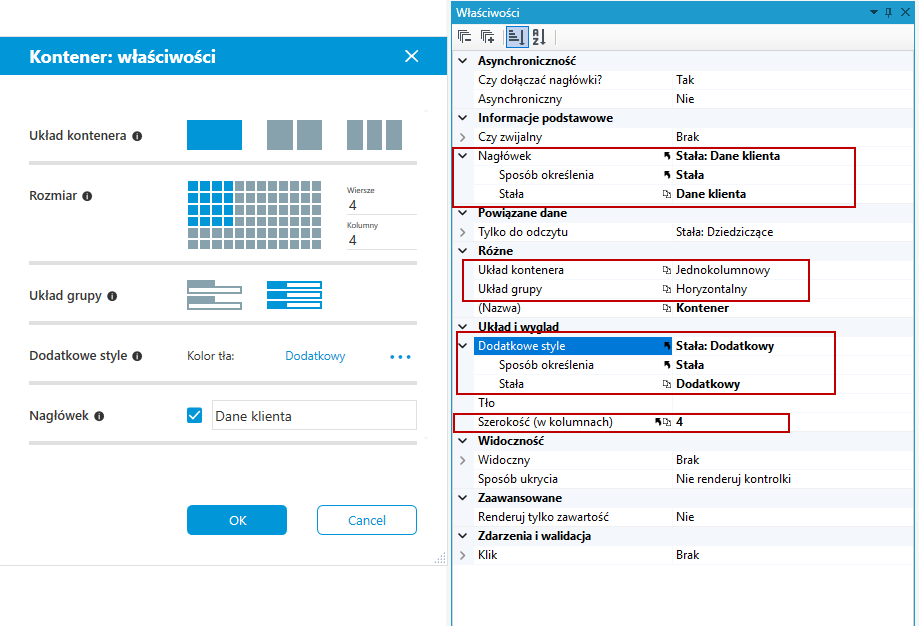
Task: Cancel the container properties dialog
Action: coord(367,520)
